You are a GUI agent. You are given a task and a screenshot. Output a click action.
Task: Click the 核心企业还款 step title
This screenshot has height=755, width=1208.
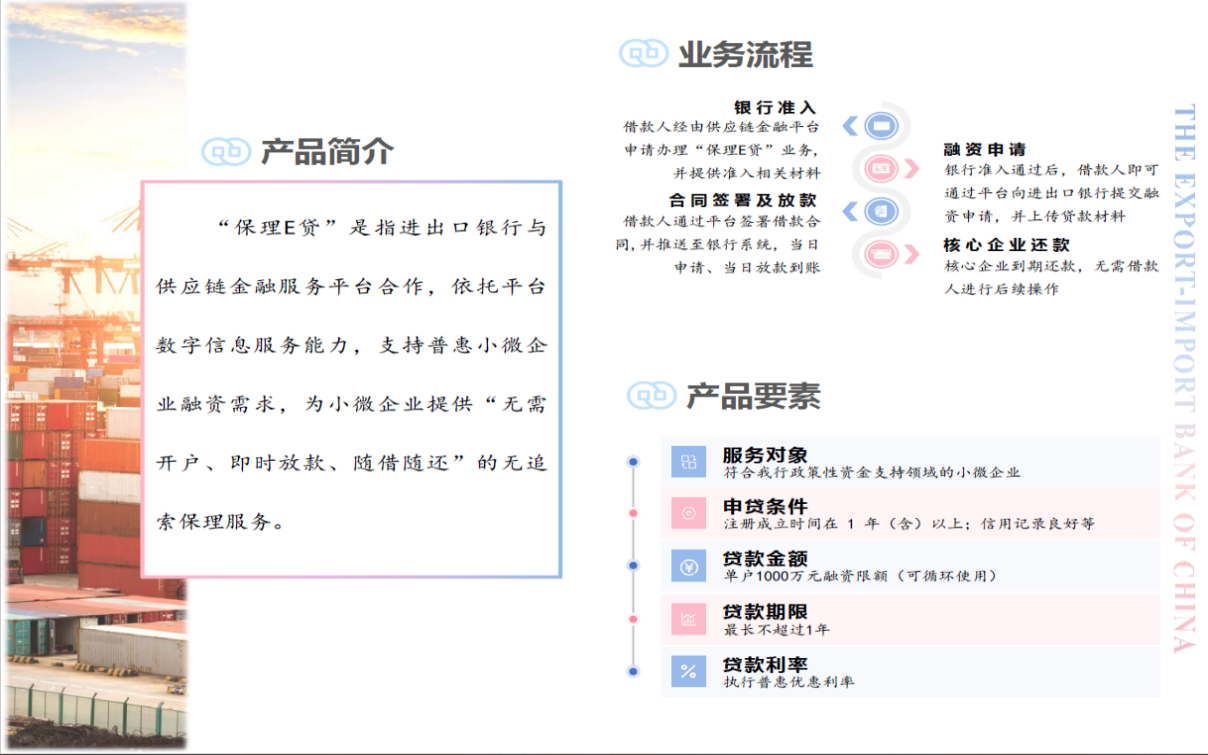click(x=1006, y=245)
